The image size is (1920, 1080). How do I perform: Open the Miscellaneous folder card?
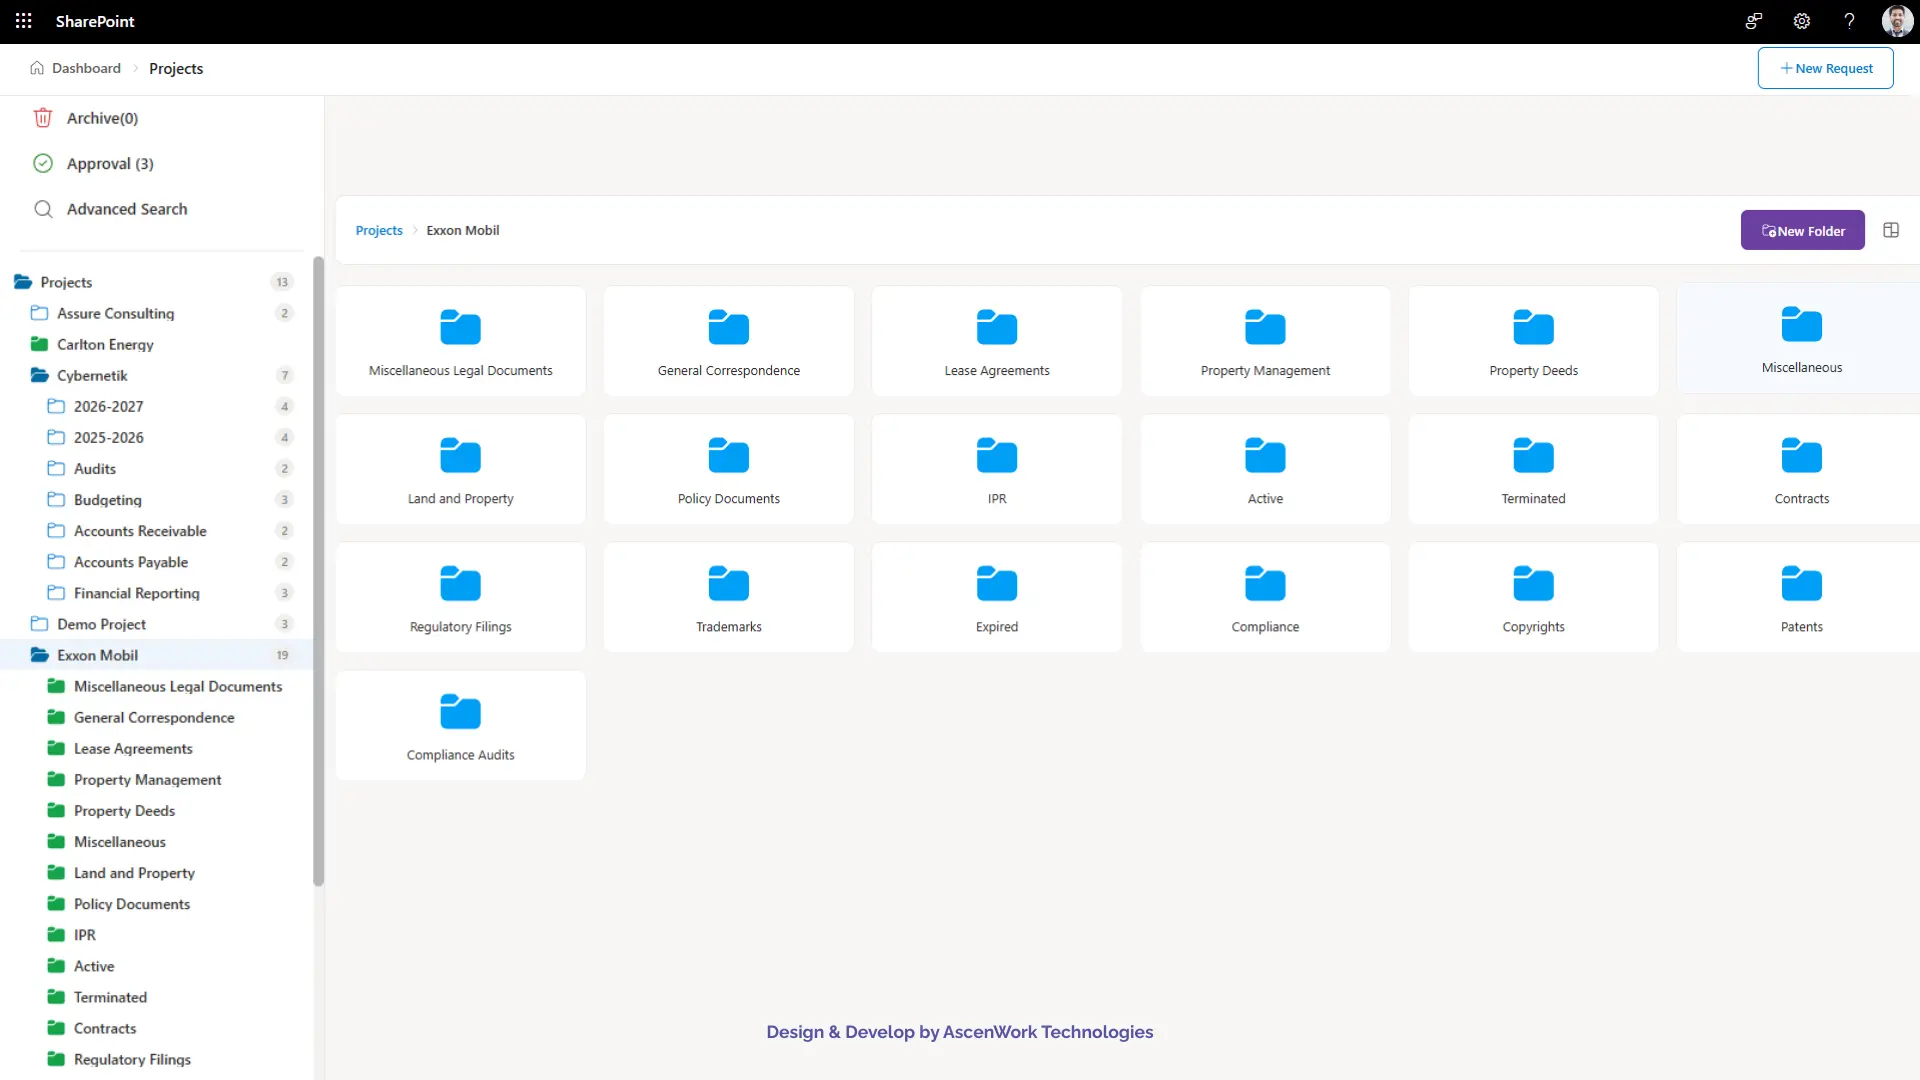[1800, 338]
